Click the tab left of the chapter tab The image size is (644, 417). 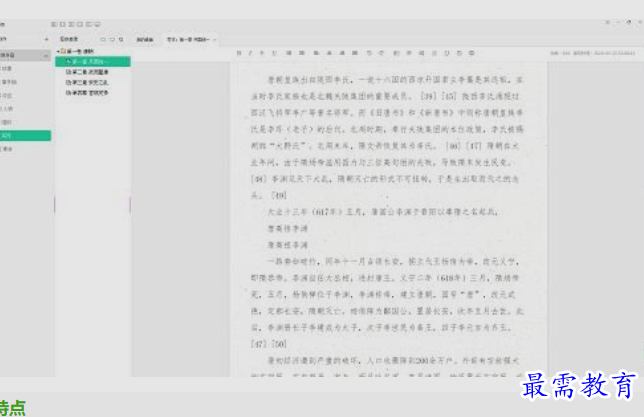[145, 39]
